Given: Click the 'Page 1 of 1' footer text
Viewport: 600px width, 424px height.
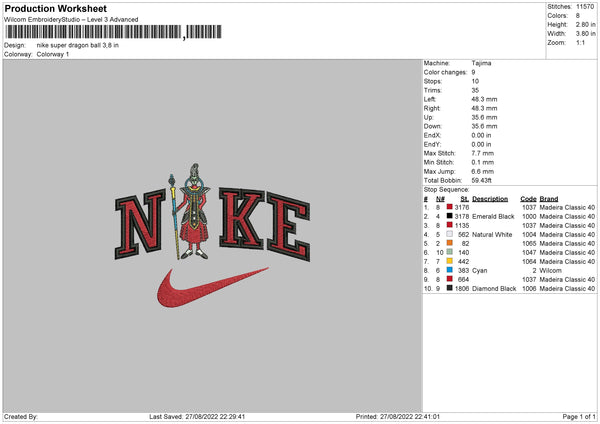Looking at the screenshot, I should click(x=579, y=417).
